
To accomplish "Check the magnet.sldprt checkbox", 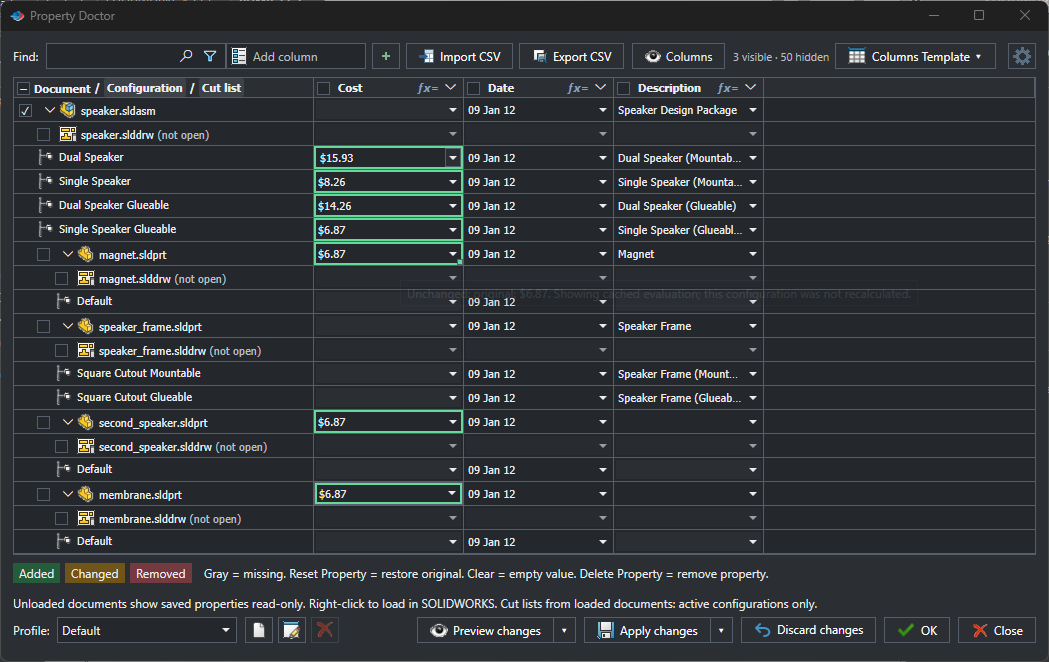I will [43, 254].
